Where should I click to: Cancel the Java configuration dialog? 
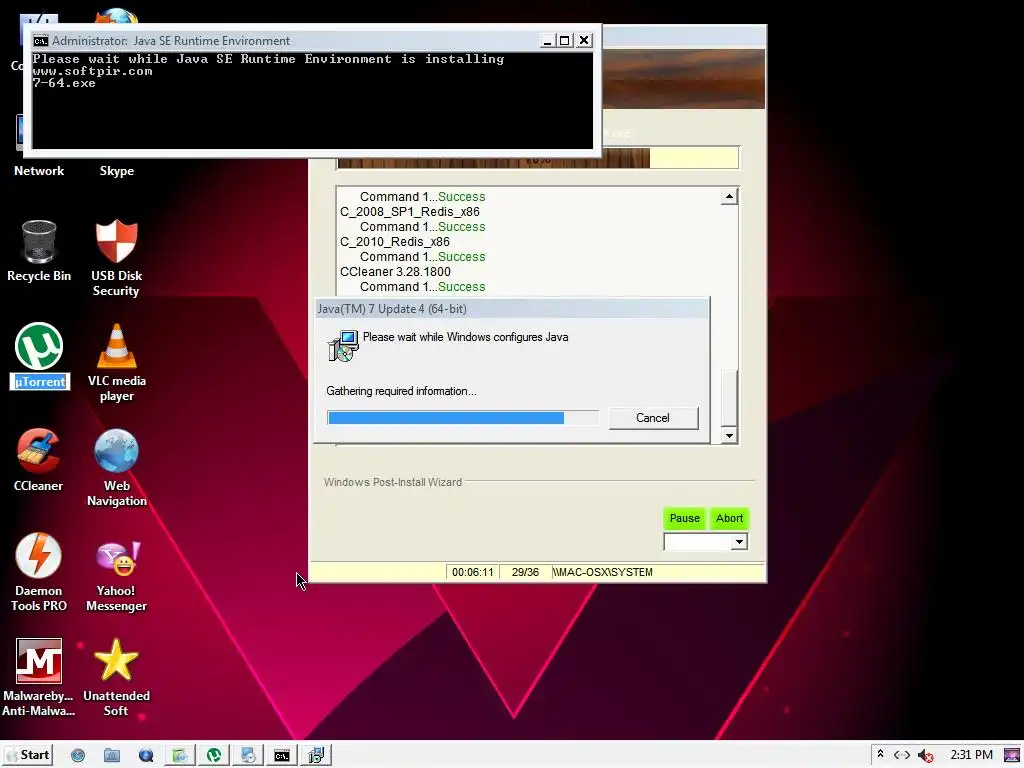653,418
